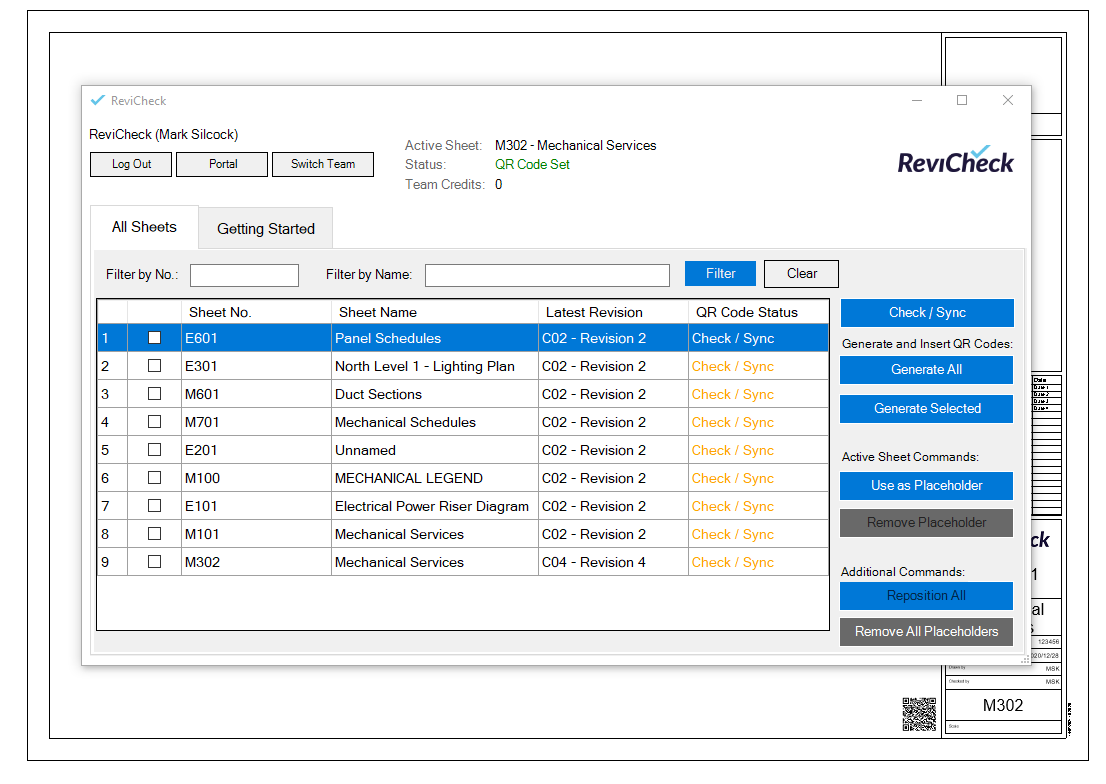Open the Portal button
Viewport: 1106px width, 784px height.
tap(222, 164)
